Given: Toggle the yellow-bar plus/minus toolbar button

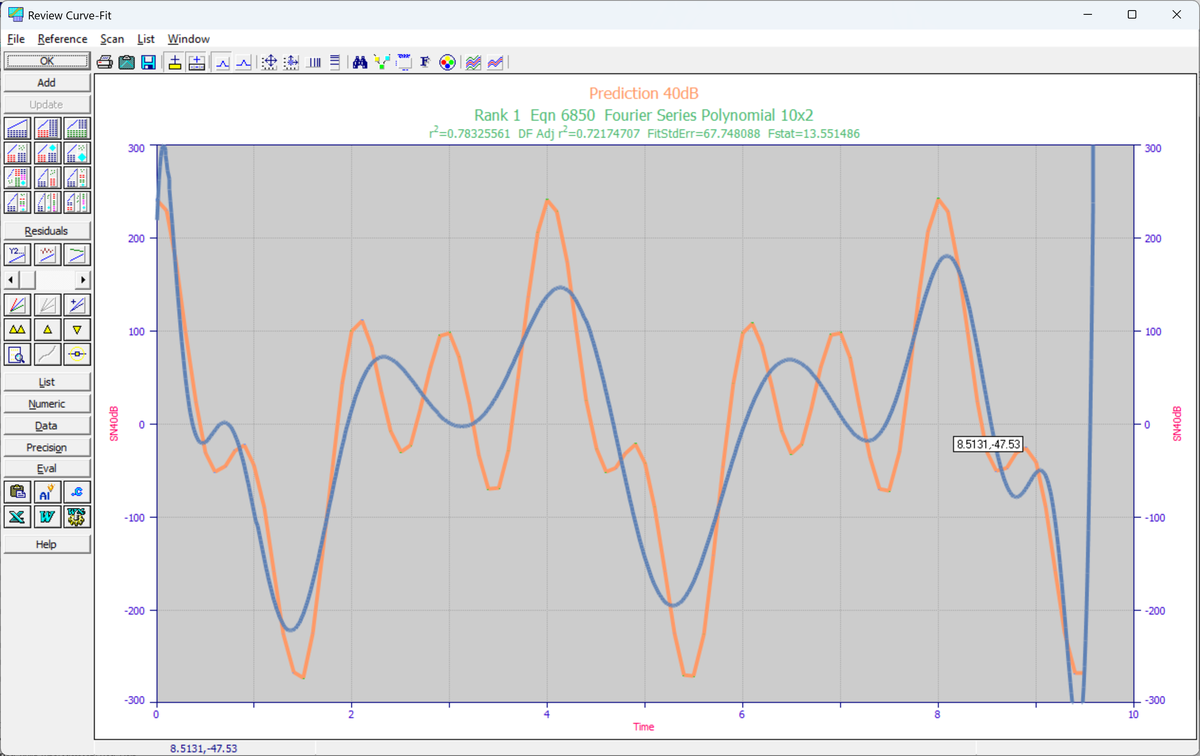Looking at the screenshot, I should pyautogui.click(x=175, y=62).
